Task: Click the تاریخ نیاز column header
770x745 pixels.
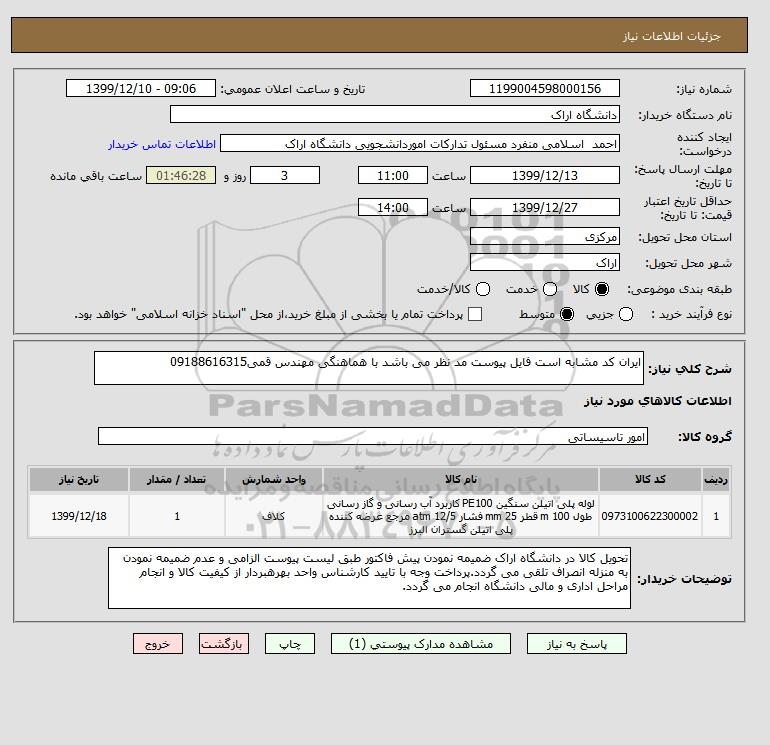Action: [x=79, y=479]
